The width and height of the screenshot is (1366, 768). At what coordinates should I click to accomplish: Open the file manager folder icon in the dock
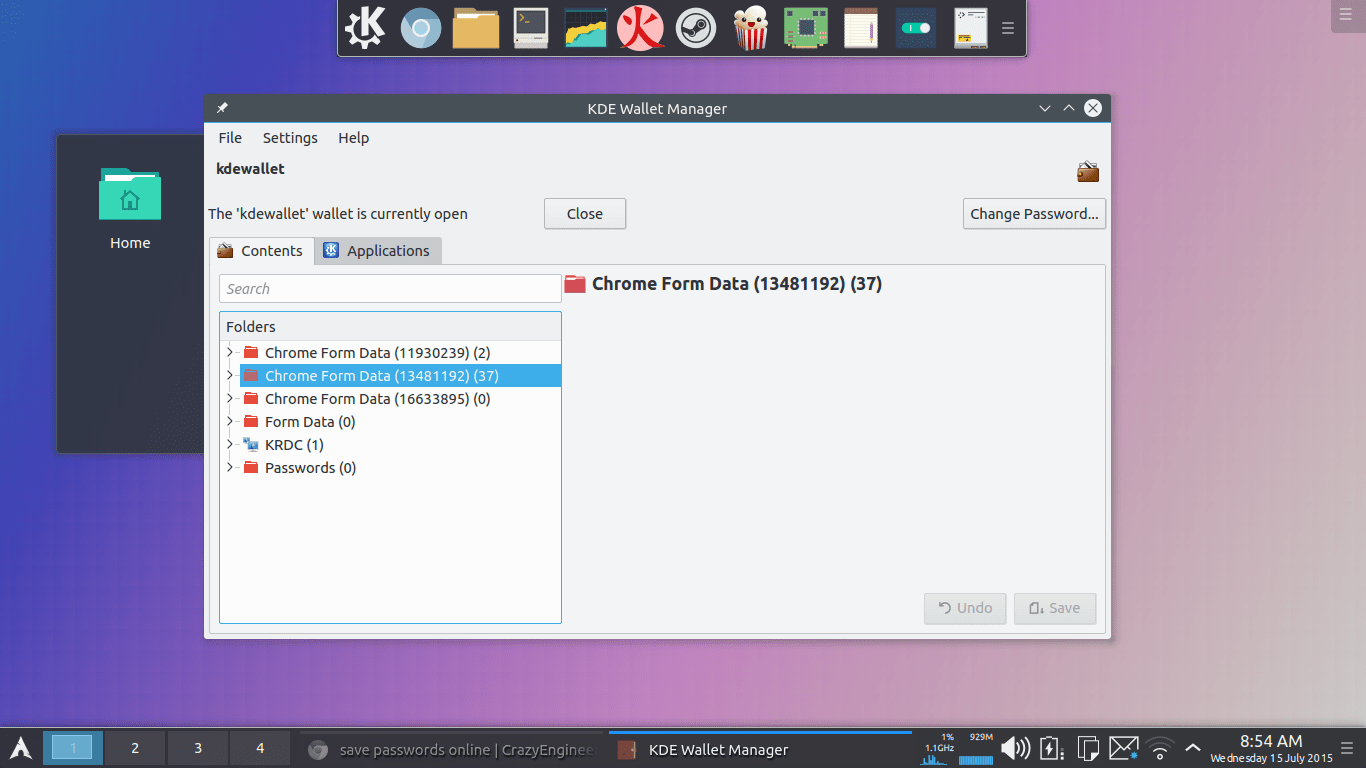click(x=476, y=28)
